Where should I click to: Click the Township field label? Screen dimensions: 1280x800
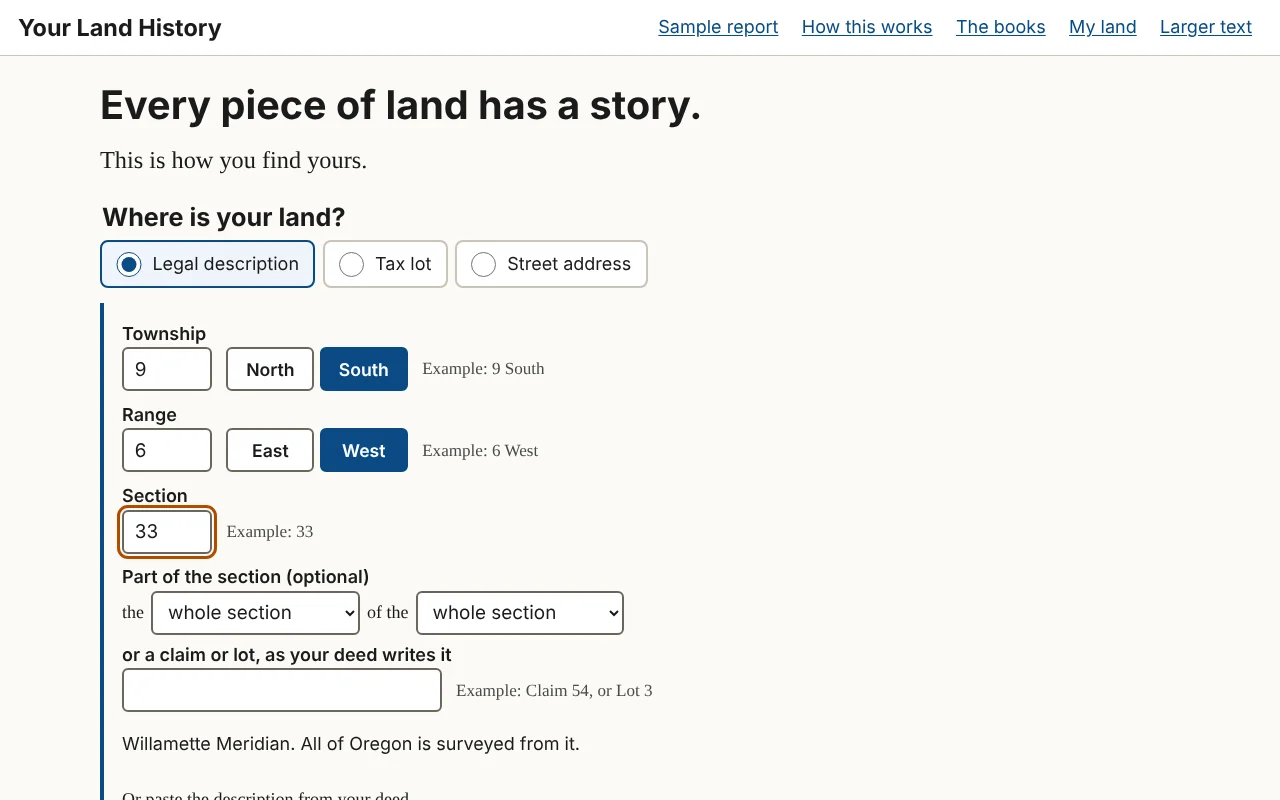164,334
